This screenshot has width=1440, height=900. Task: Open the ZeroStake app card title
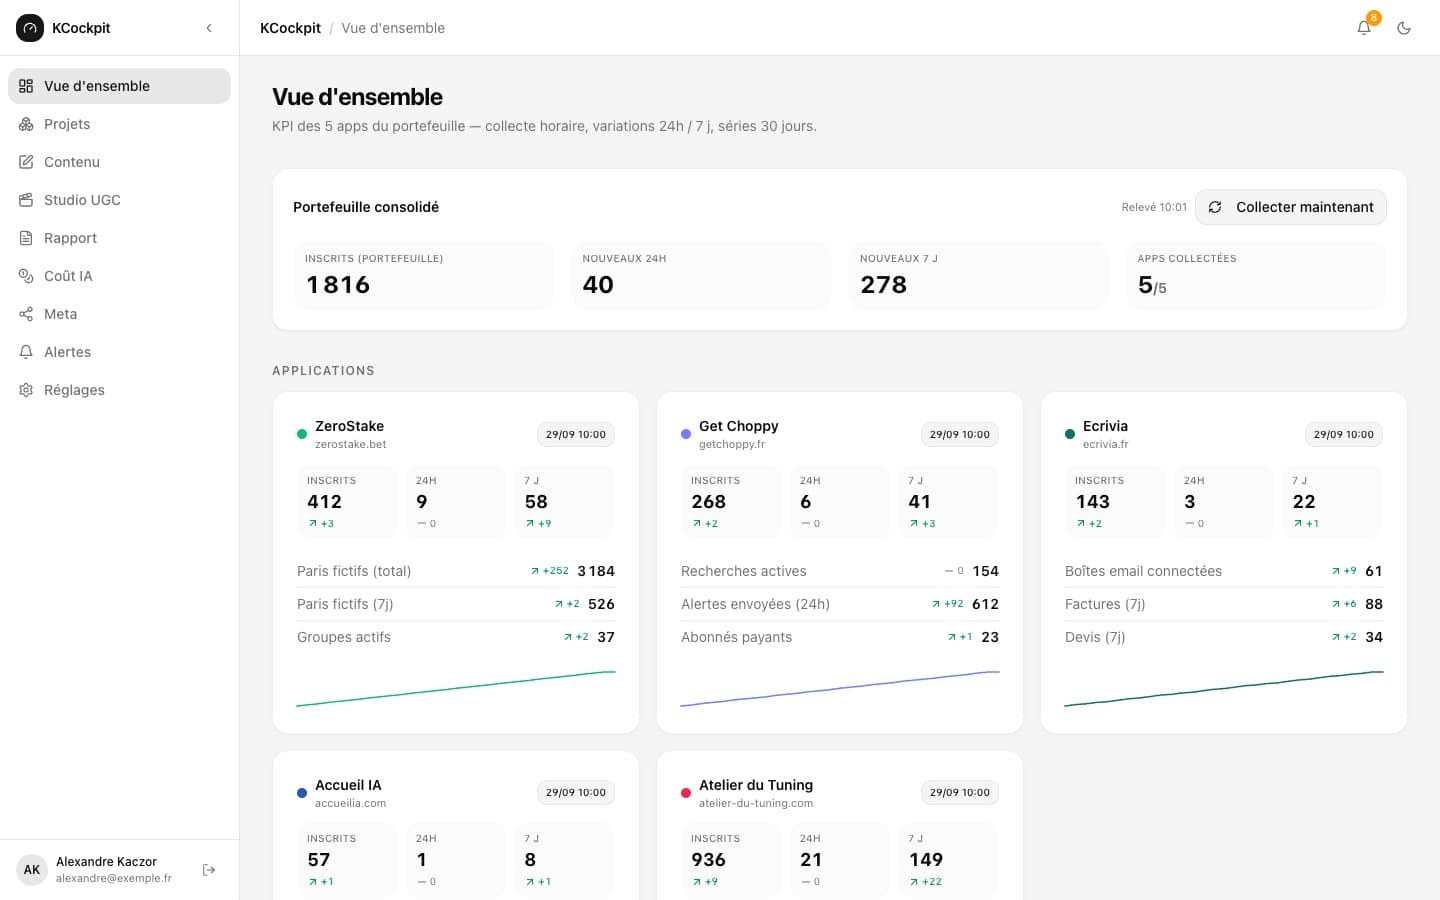coord(349,426)
